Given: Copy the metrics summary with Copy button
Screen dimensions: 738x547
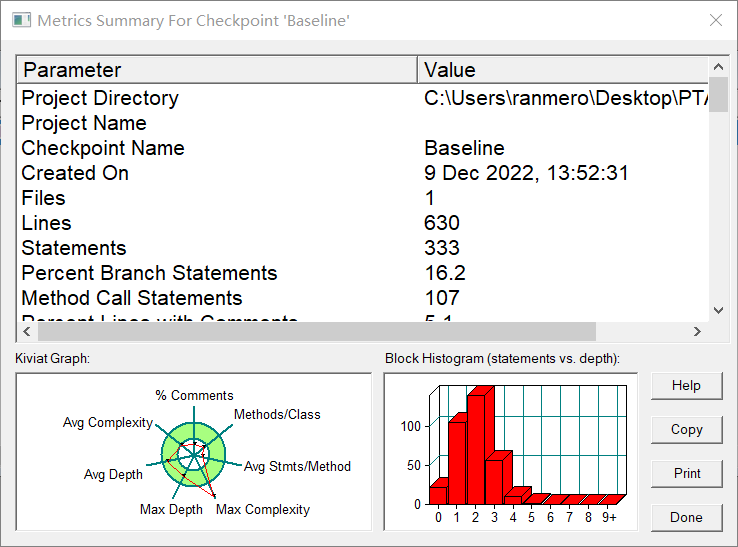Looking at the screenshot, I should point(686,430).
